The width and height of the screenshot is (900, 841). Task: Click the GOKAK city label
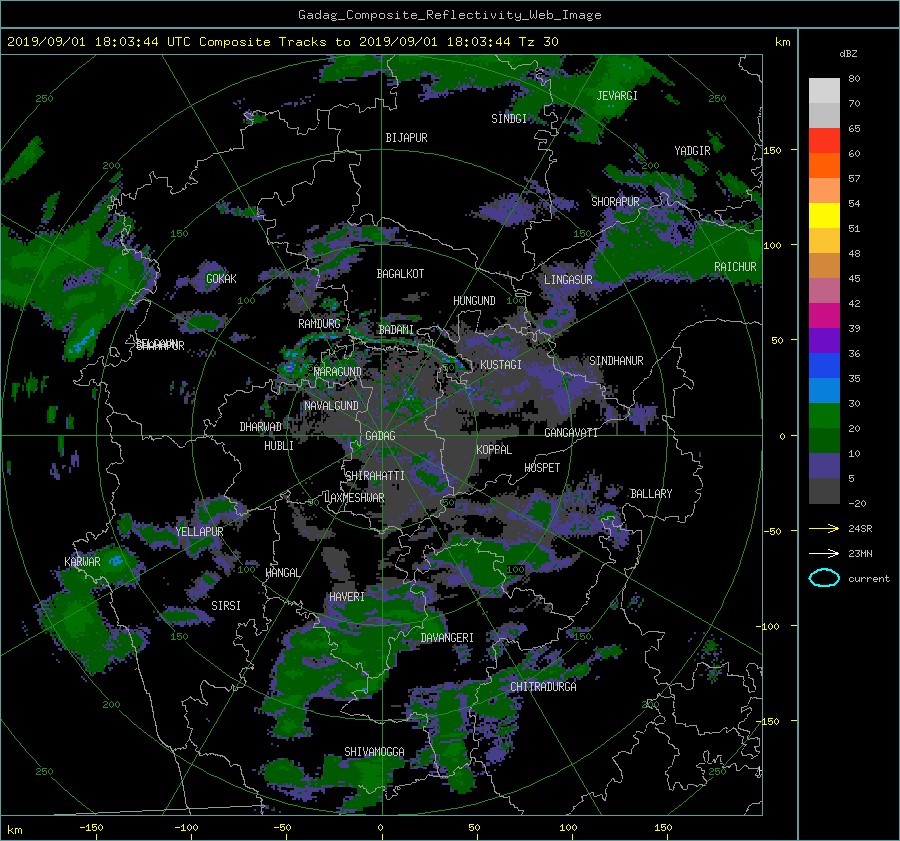(221, 278)
